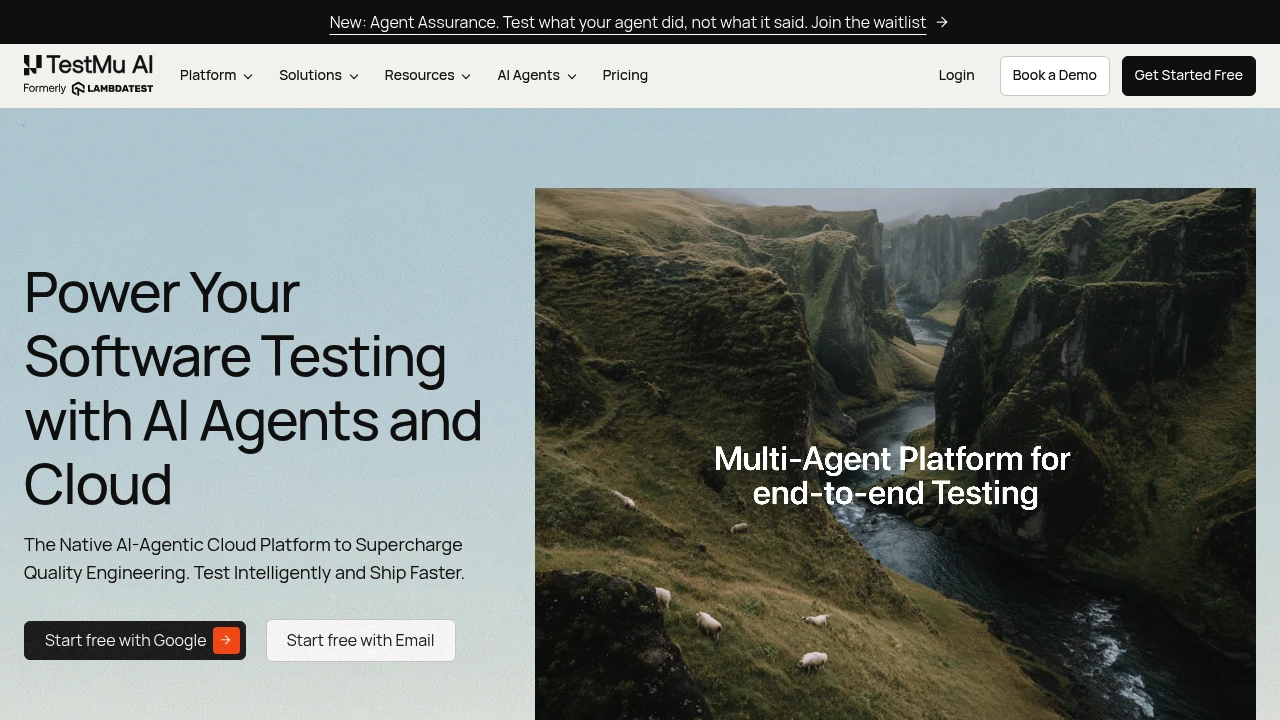Click the Get Started Free button
The height and width of the screenshot is (720, 1280).
click(1189, 76)
